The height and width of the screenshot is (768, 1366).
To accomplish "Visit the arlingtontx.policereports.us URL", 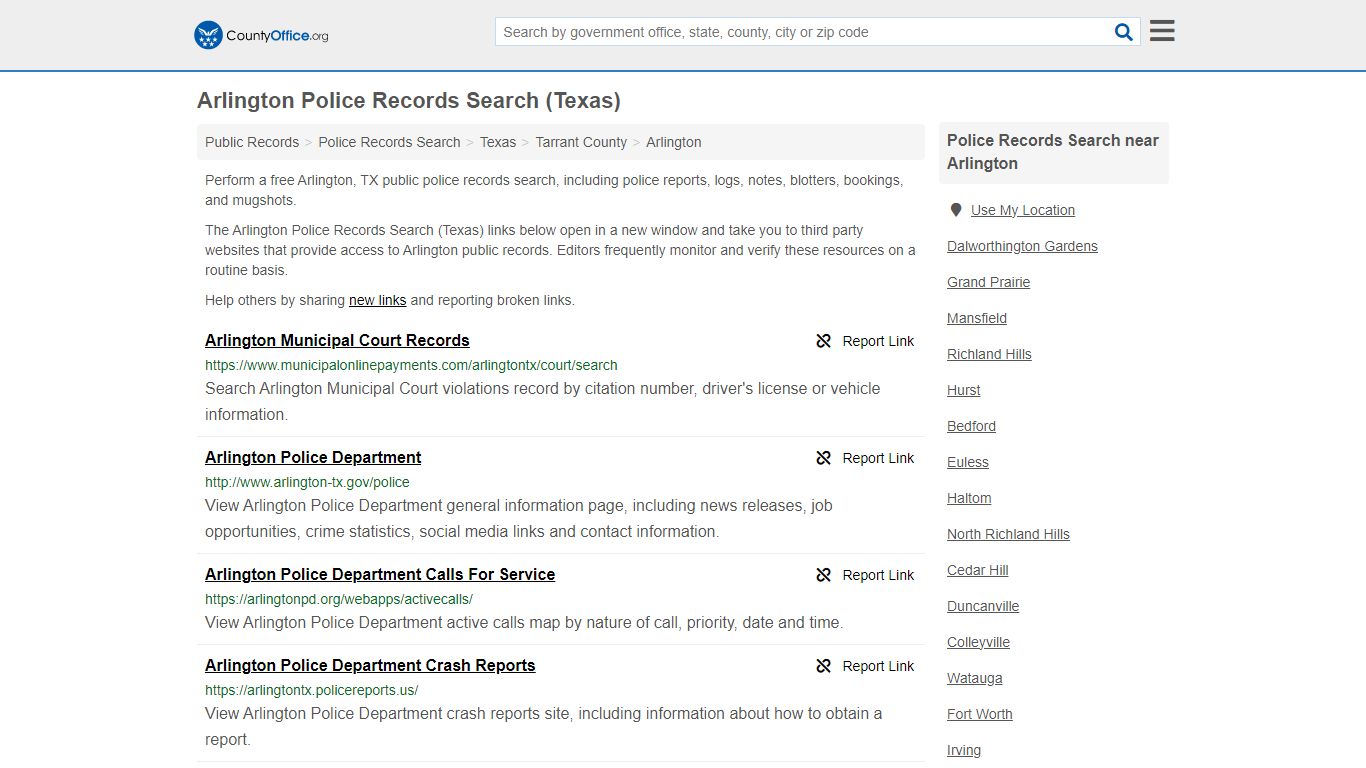I will pyautogui.click(x=312, y=690).
